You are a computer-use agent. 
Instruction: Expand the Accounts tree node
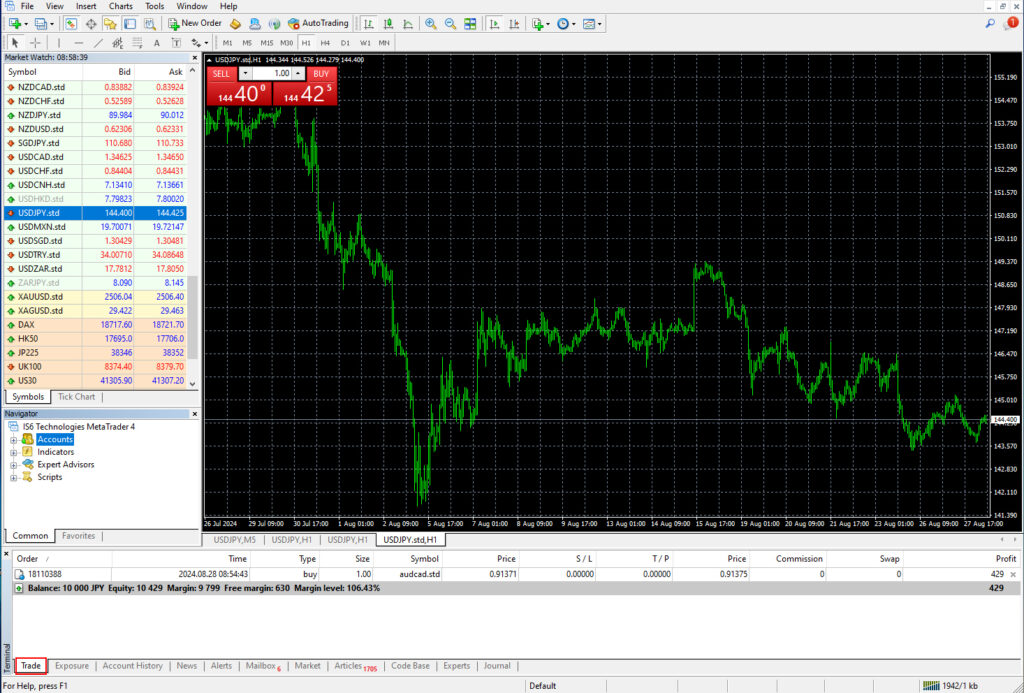pos(13,440)
